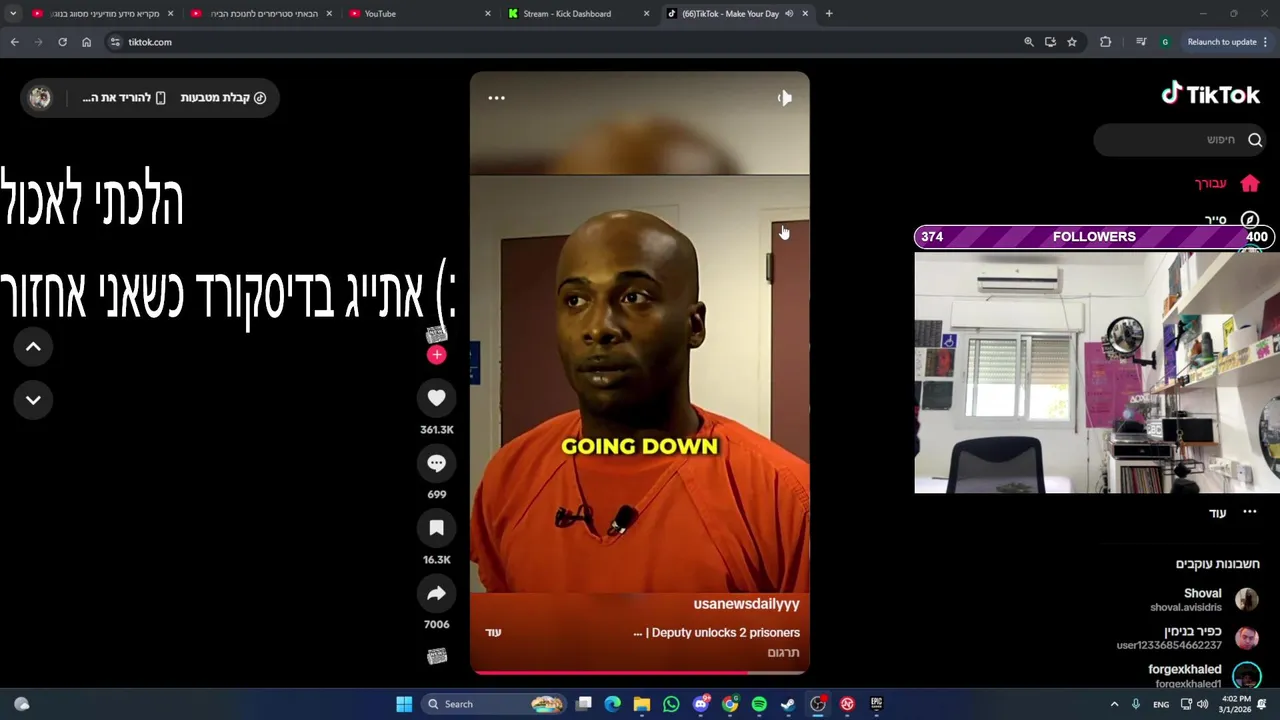Open the media control icon in Chrome toolbar
The image size is (1280, 720).
(1141, 42)
